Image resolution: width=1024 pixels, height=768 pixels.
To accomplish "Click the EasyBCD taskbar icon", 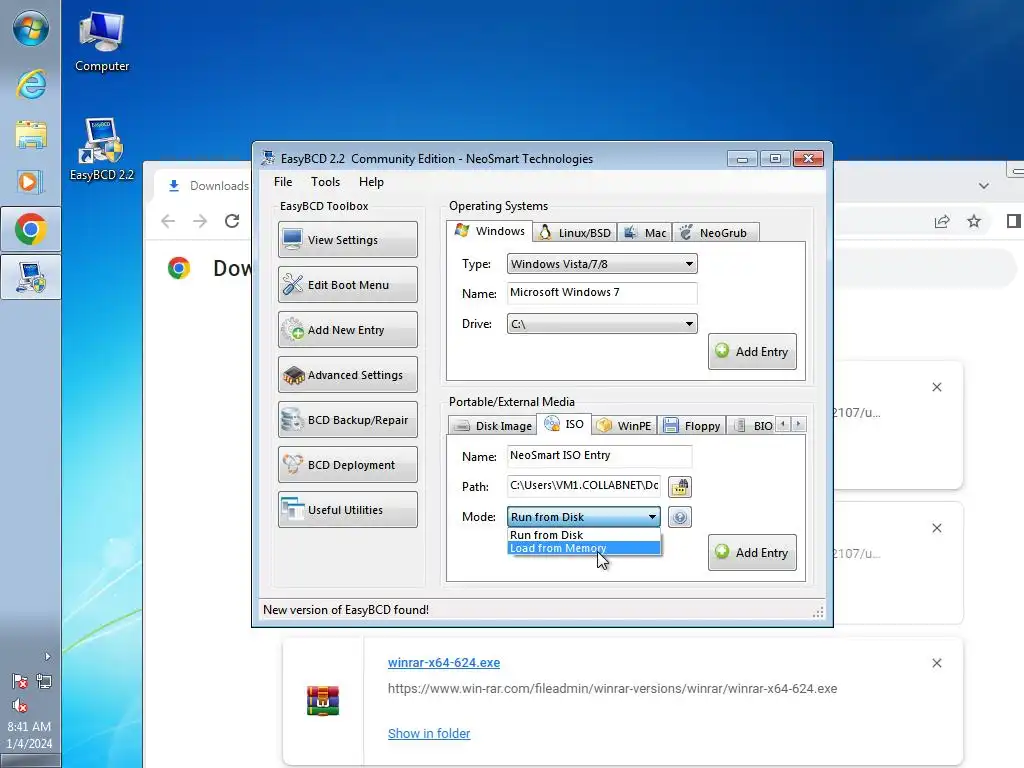I will [30, 277].
